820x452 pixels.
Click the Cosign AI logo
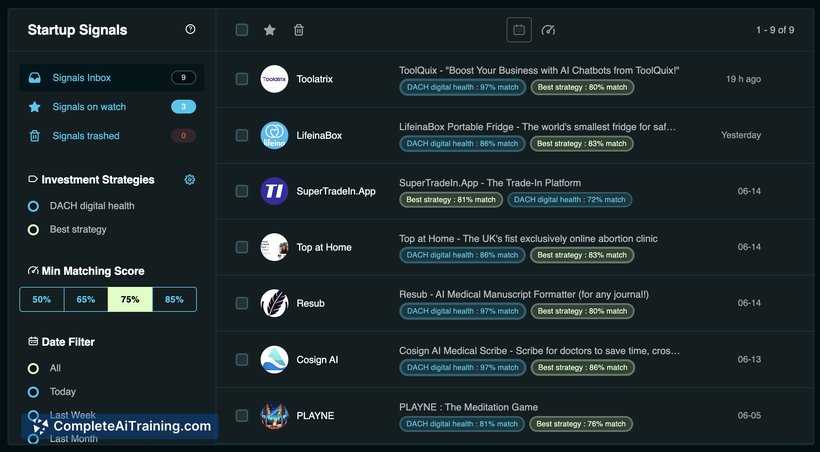click(274, 359)
